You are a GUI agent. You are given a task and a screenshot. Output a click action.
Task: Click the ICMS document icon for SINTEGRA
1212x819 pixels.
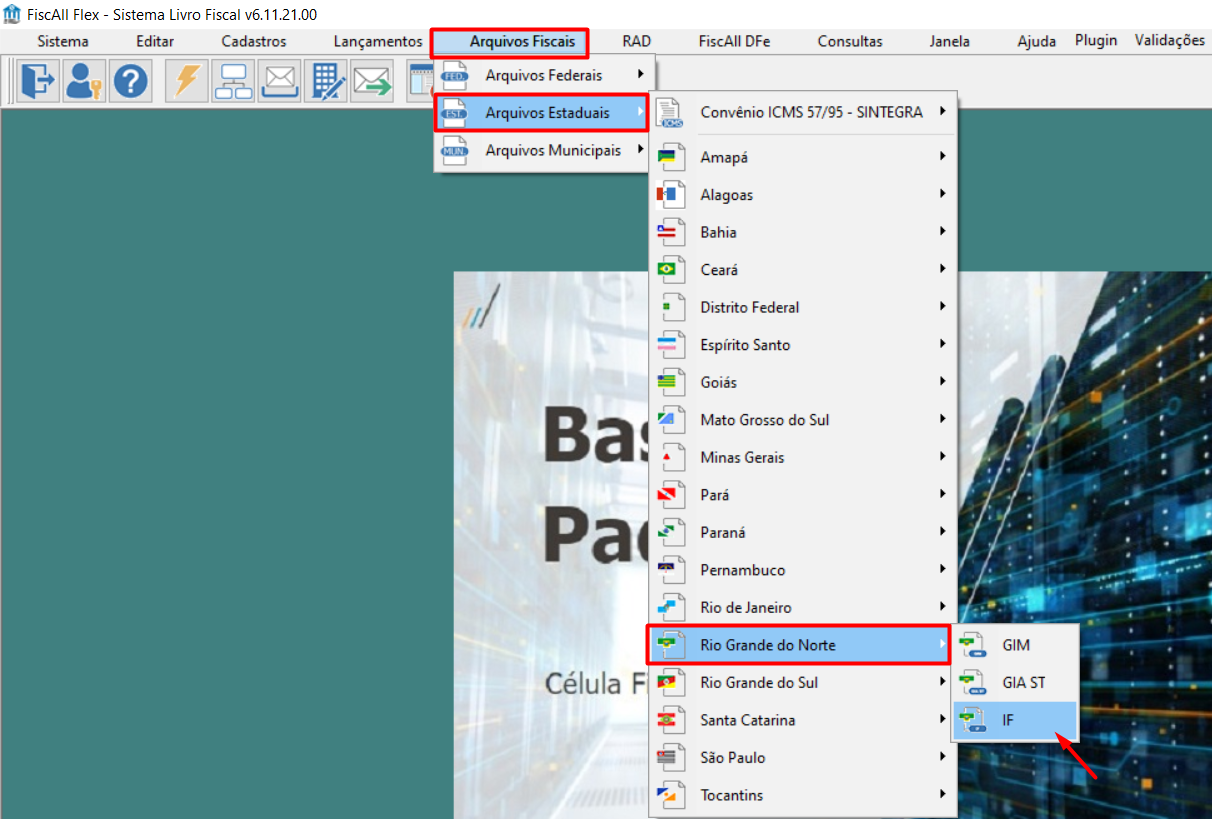point(670,113)
